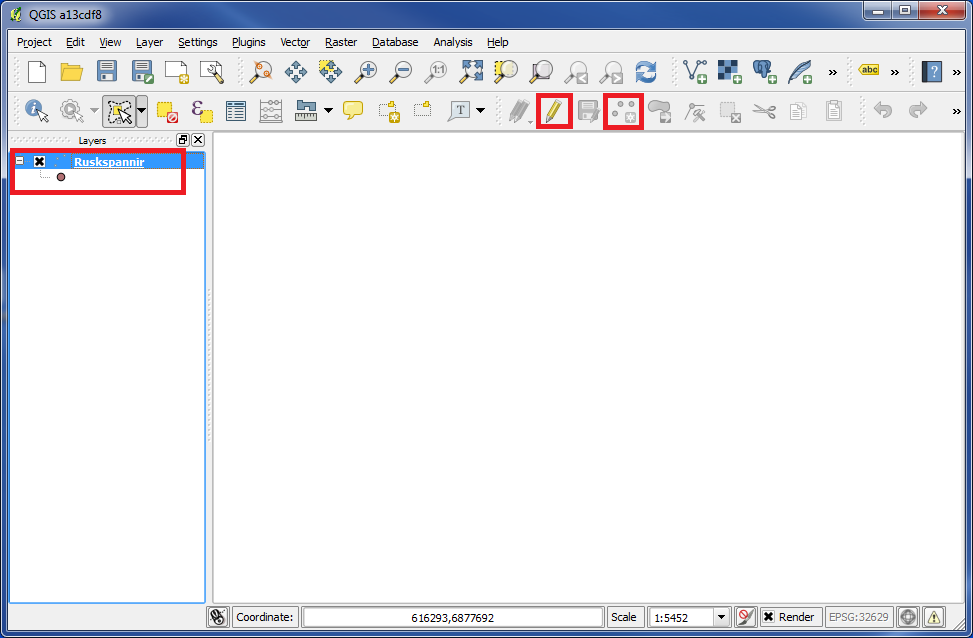The height and width of the screenshot is (638, 973).
Task: Select the Zoom Out tool
Action: 400,72
